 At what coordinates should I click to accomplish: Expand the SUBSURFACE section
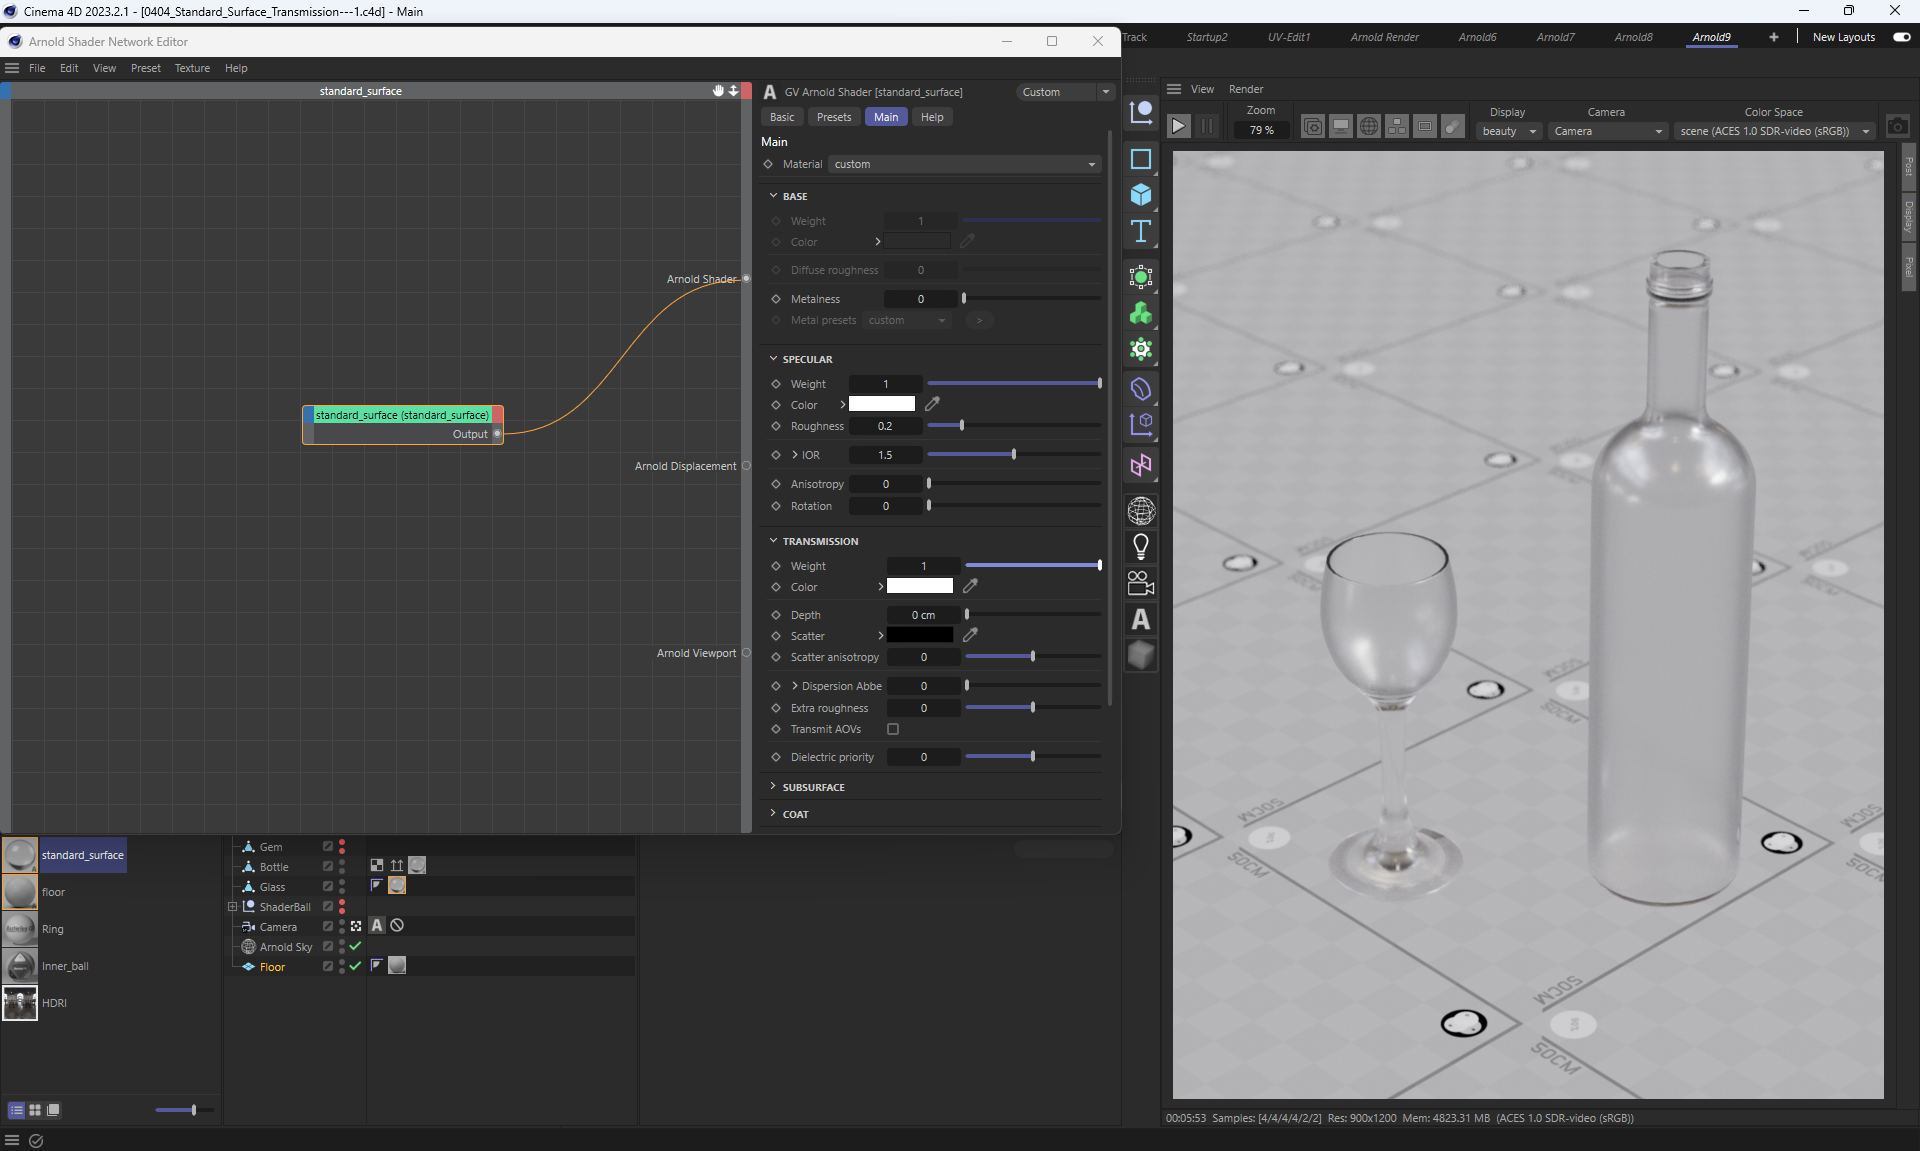click(813, 787)
